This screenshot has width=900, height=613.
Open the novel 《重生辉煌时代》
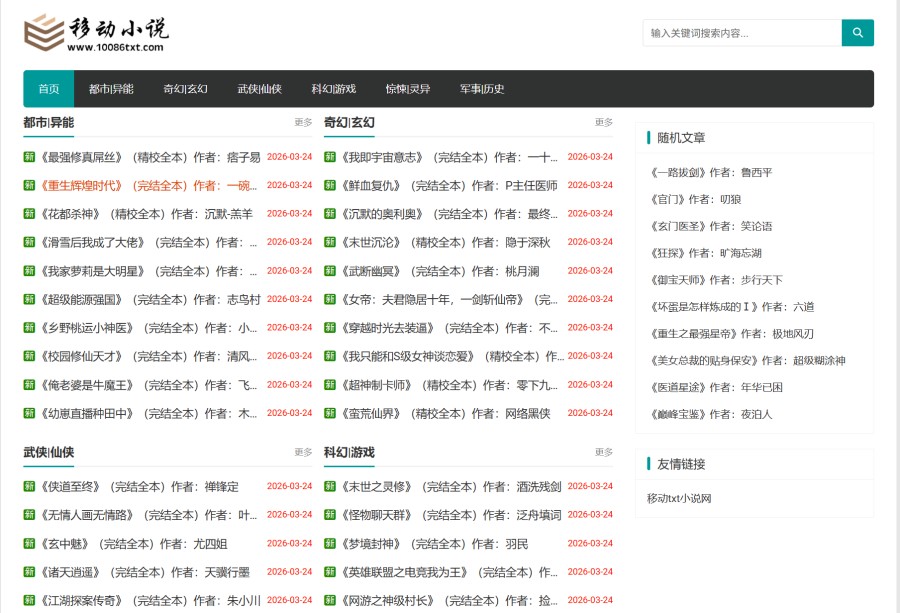point(80,185)
